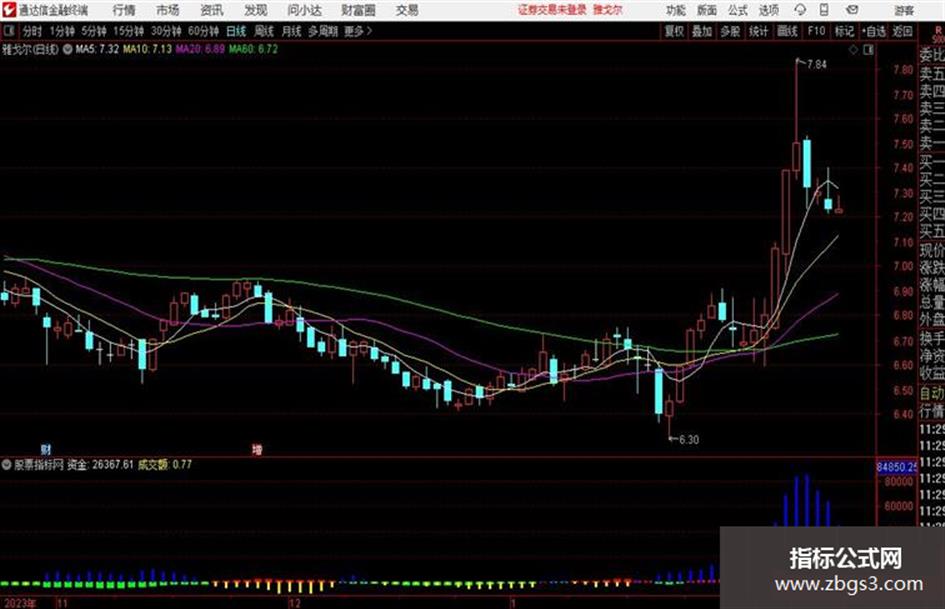This screenshot has height=609, width=945.
Task: Click the 通达信 red logo icon
Action: pyautogui.click(x=9, y=10)
